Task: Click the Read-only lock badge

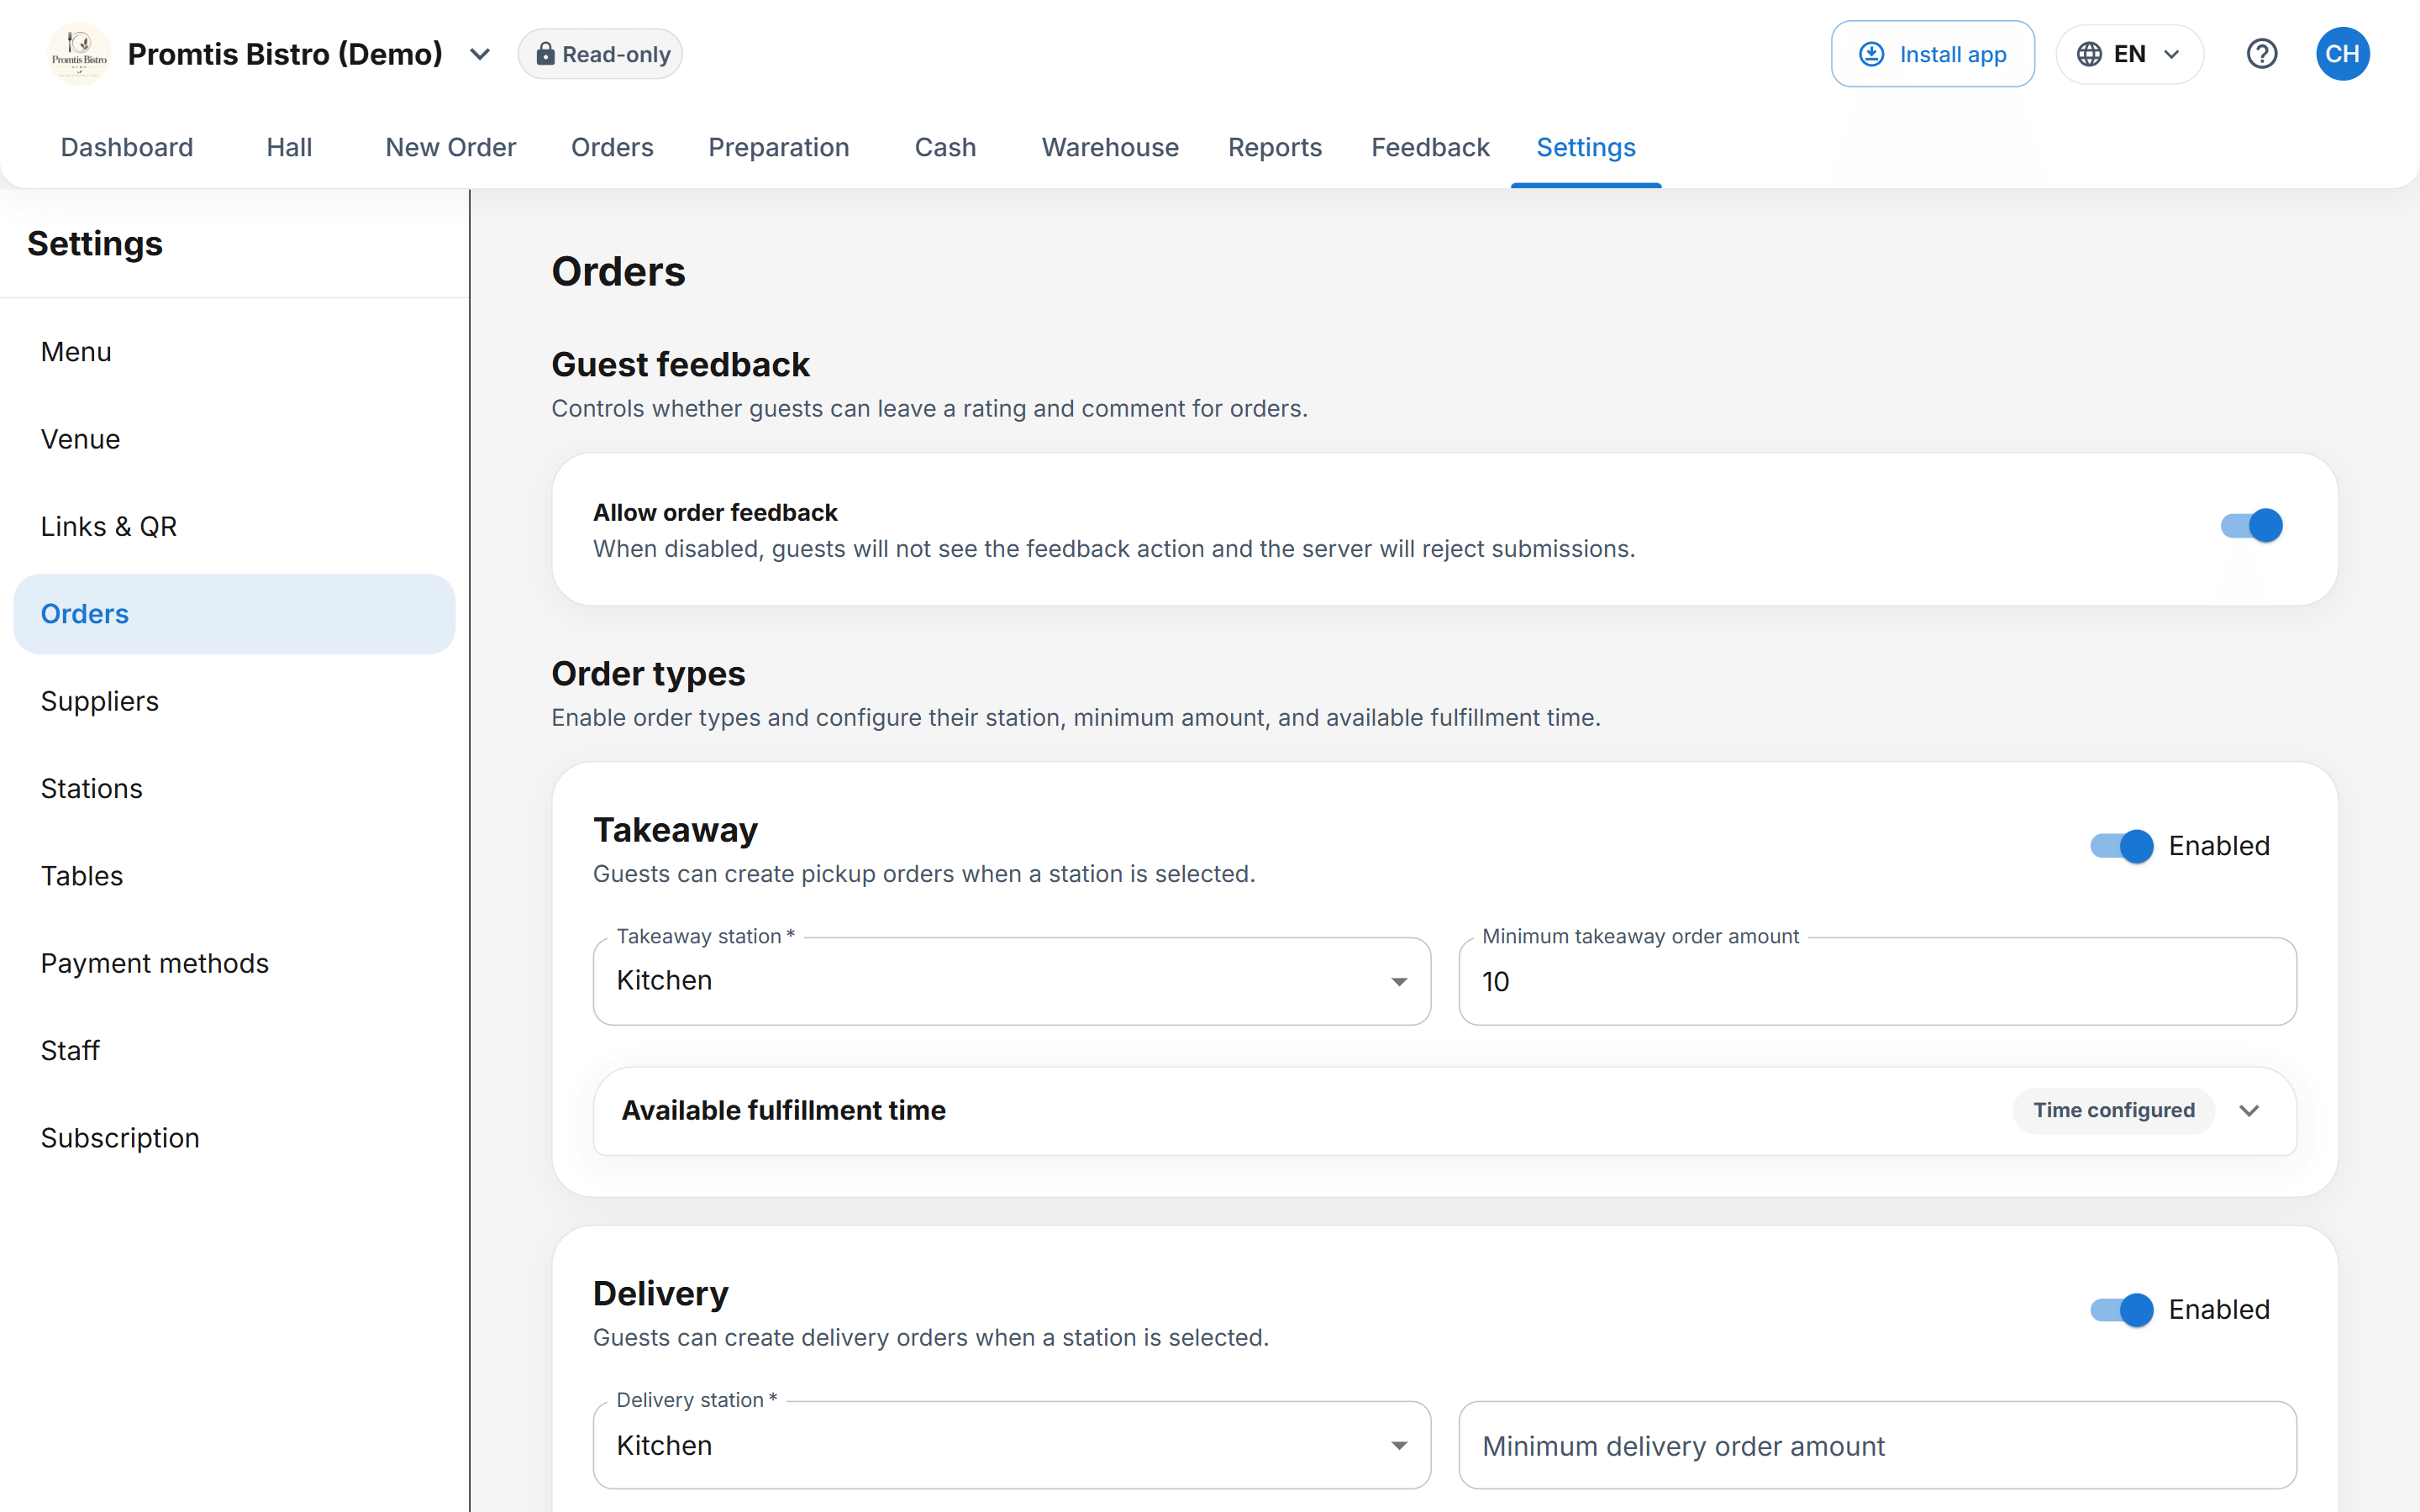Action: coord(600,54)
